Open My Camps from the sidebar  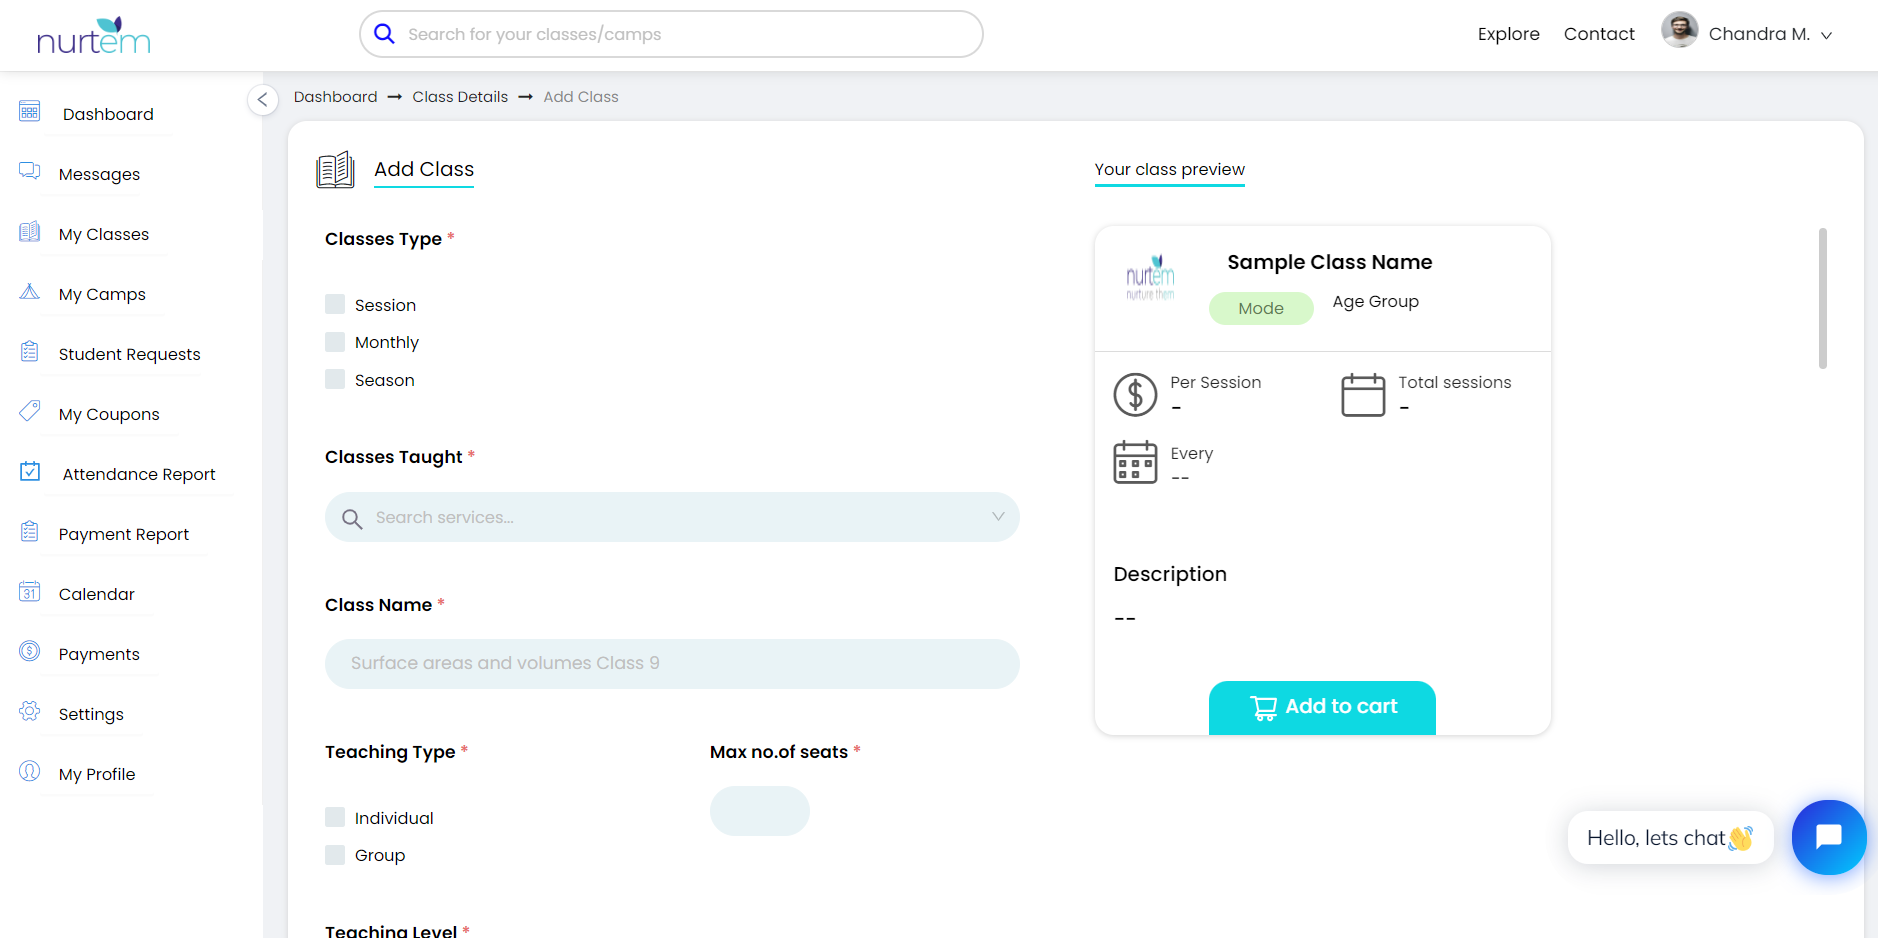click(x=29, y=292)
